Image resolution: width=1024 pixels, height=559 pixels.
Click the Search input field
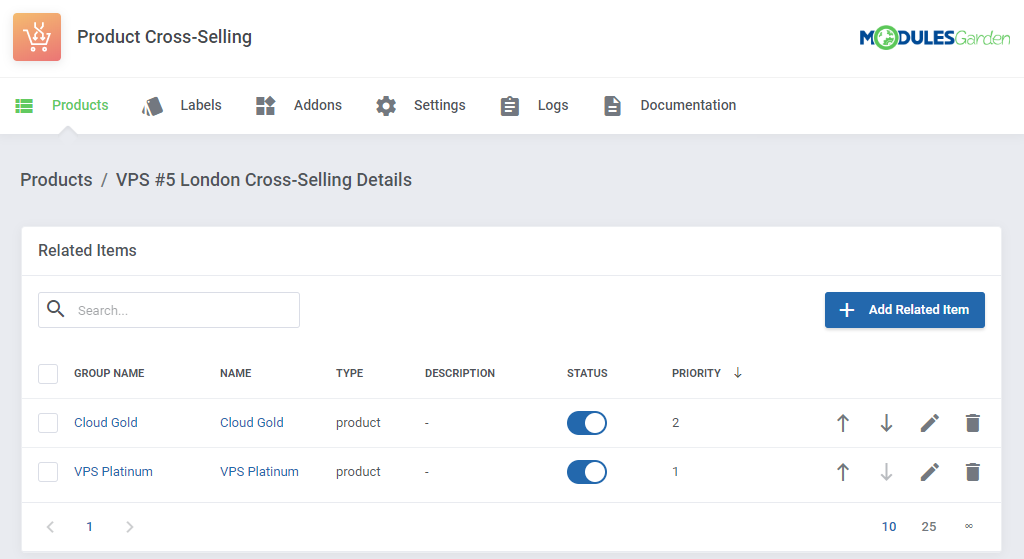(x=169, y=310)
